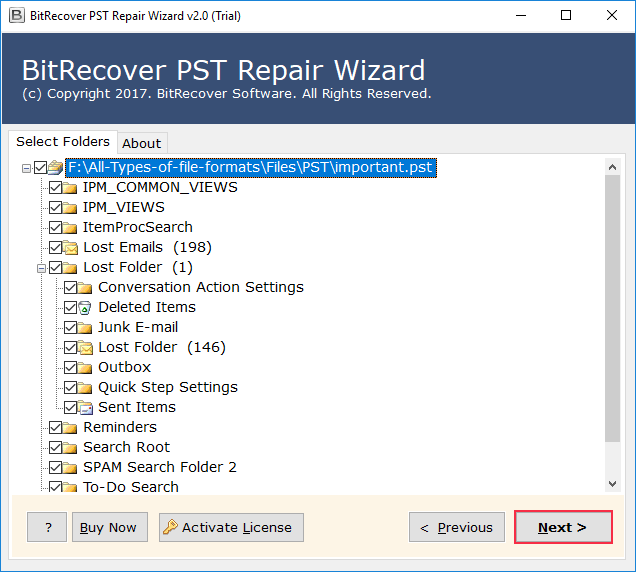
Task: Toggle the Quick Step Settings checkbox
Action: coord(71,387)
